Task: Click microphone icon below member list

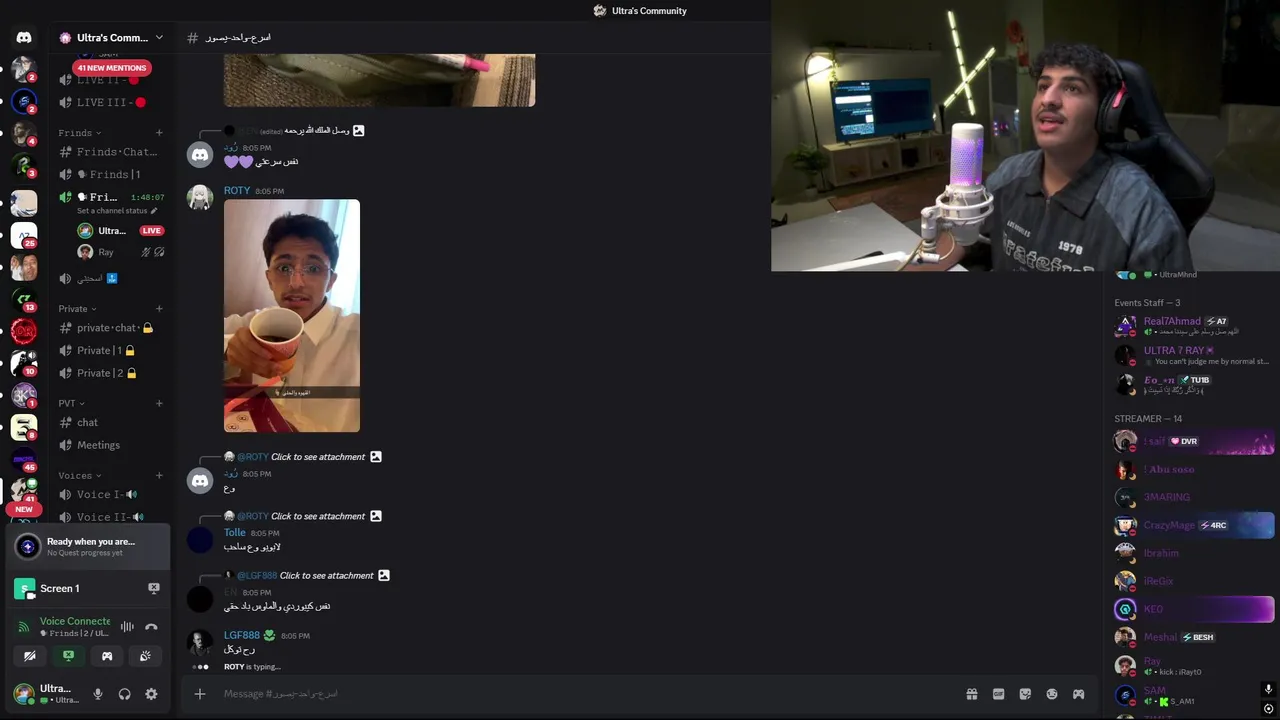Action: 1268,689
